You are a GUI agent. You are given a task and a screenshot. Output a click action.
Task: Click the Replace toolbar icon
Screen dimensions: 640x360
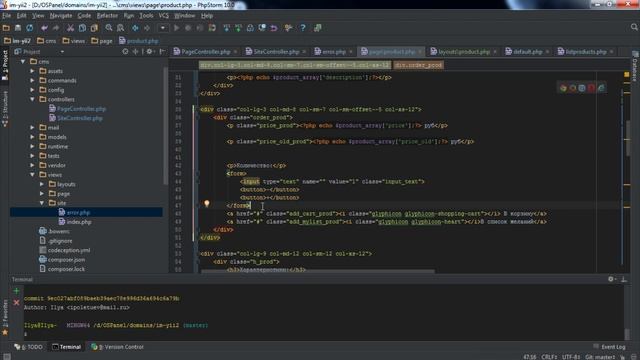click(120, 28)
